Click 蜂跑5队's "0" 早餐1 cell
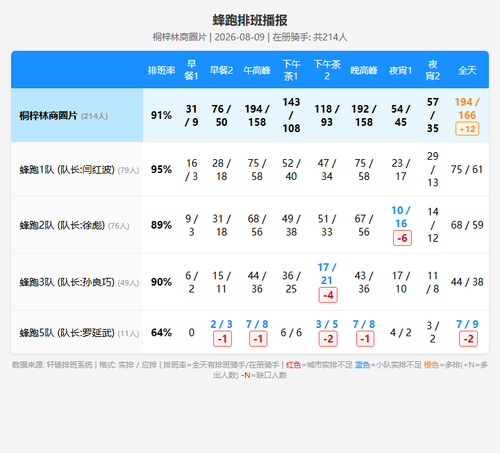 point(191,332)
